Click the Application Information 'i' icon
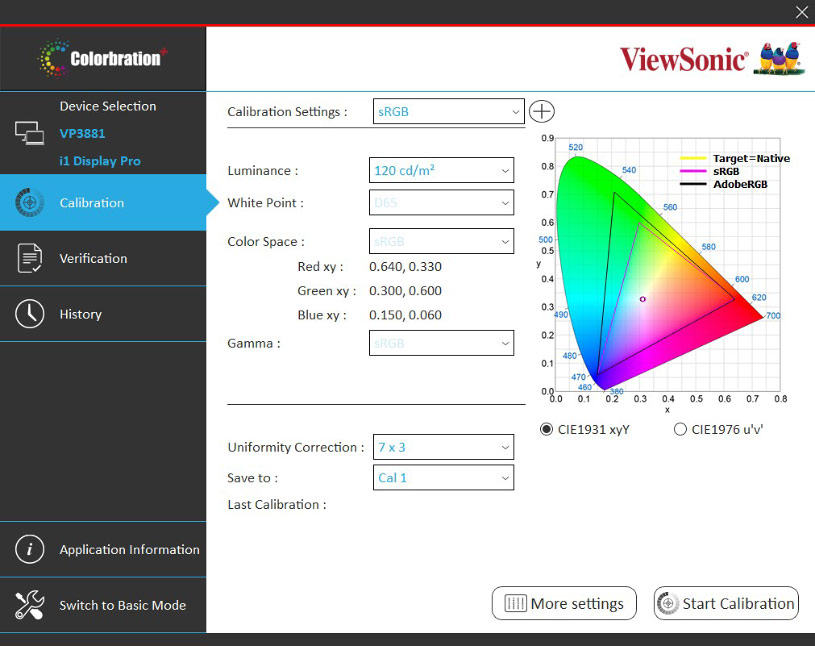This screenshot has height=646, width=815. point(30,549)
